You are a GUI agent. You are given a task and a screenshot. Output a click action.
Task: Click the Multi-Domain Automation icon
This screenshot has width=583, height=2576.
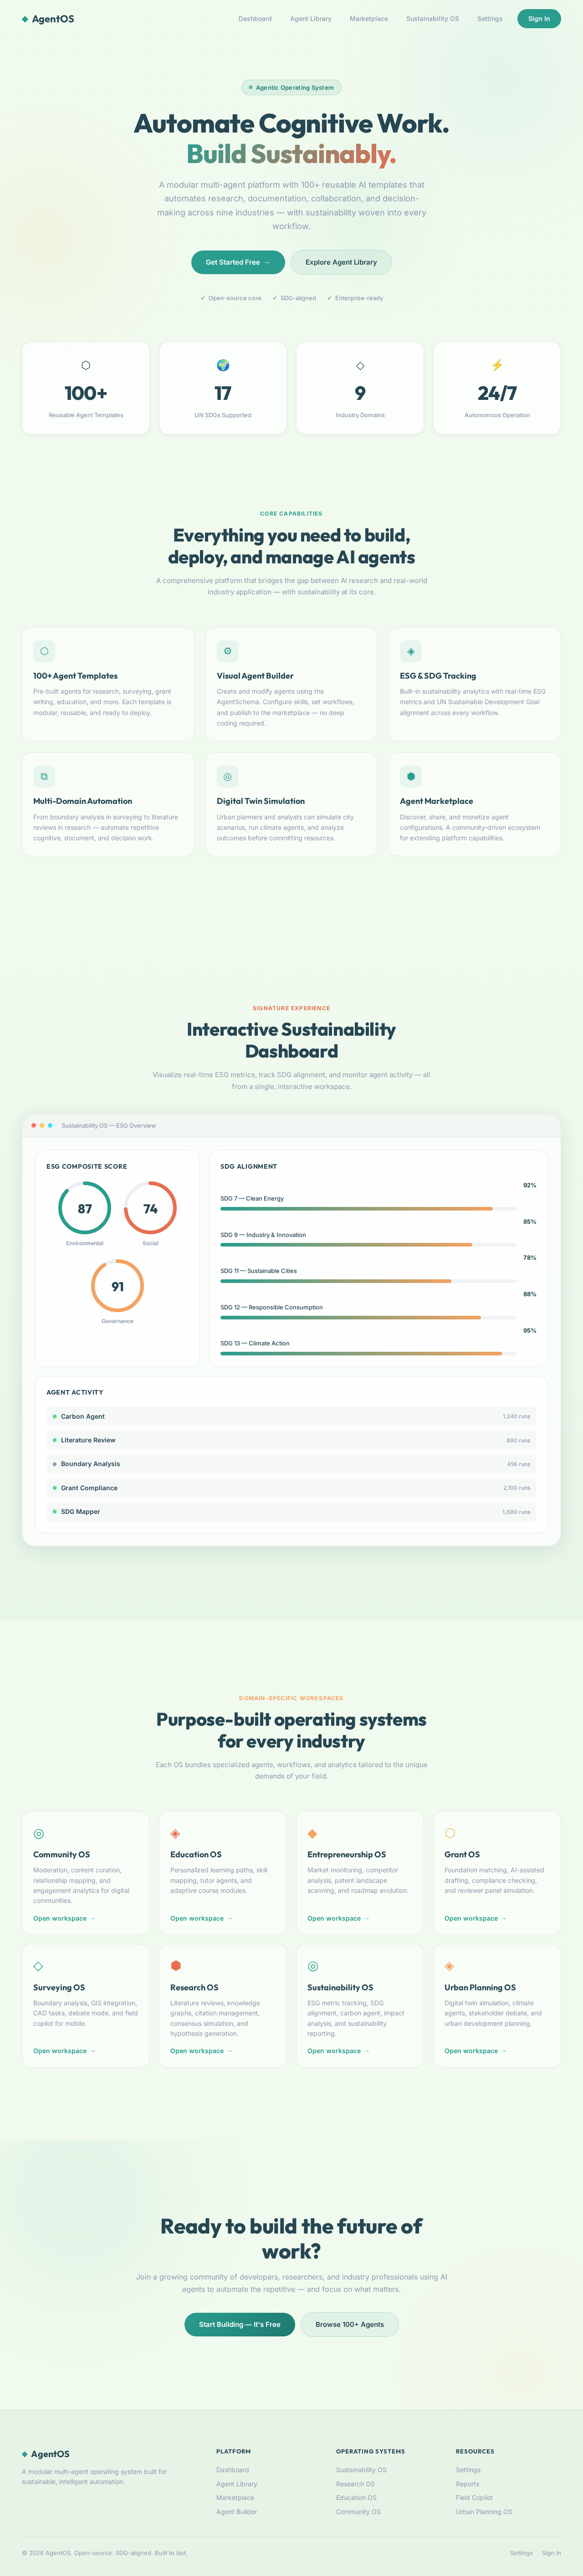[44, 776]
